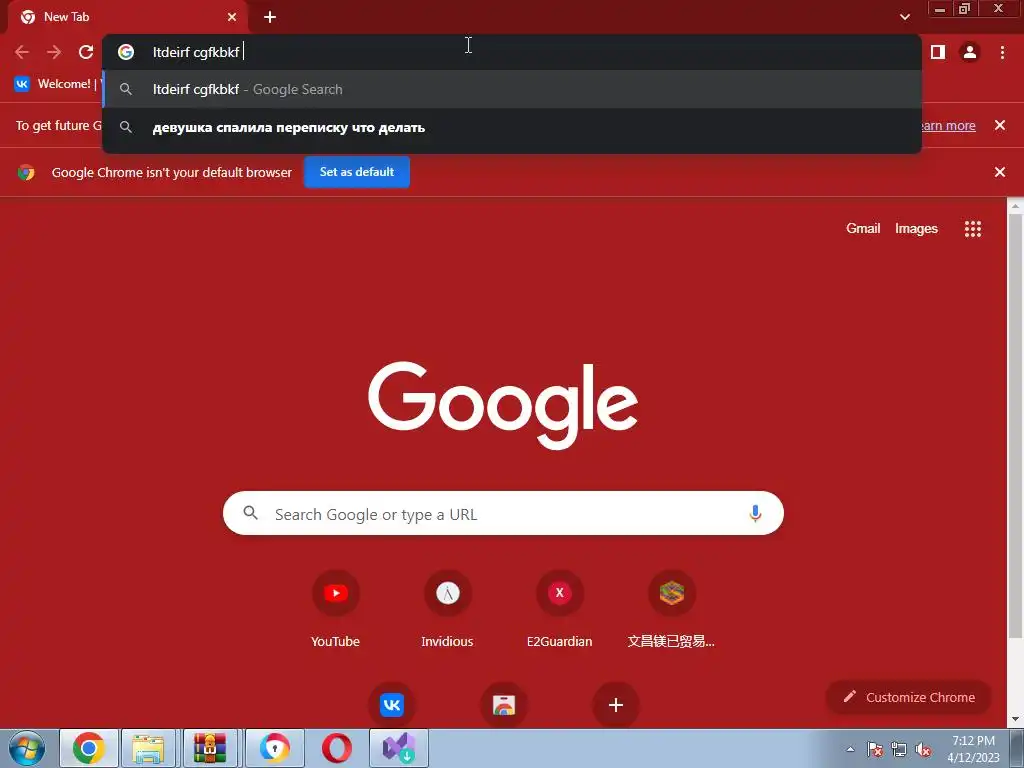This screenshot has width=1024, height=768.
Task: Open the YouTube shortcut
Action: point(336,609)
